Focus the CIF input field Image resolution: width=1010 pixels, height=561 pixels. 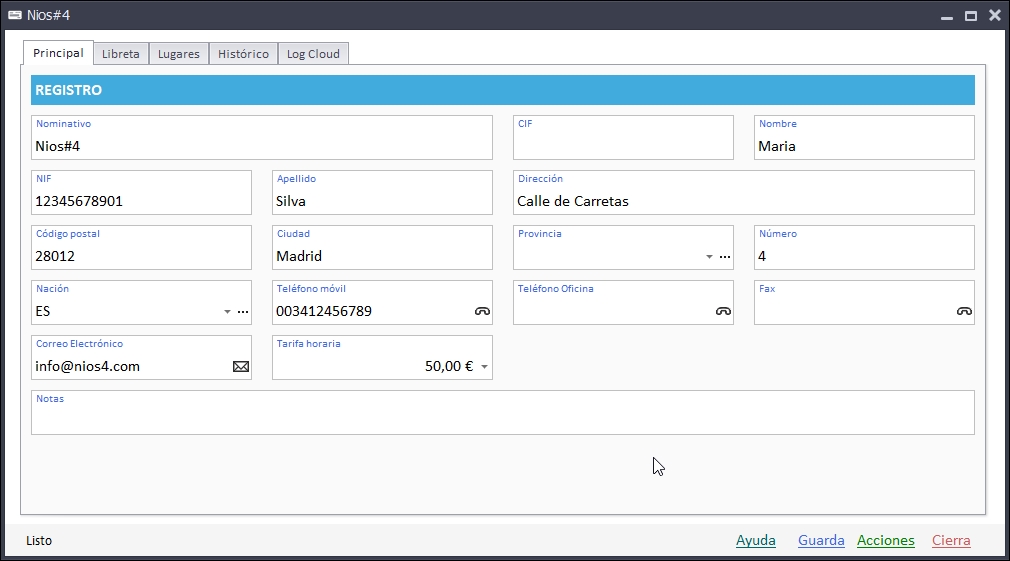pyautogui.click(x=622, y=146)
